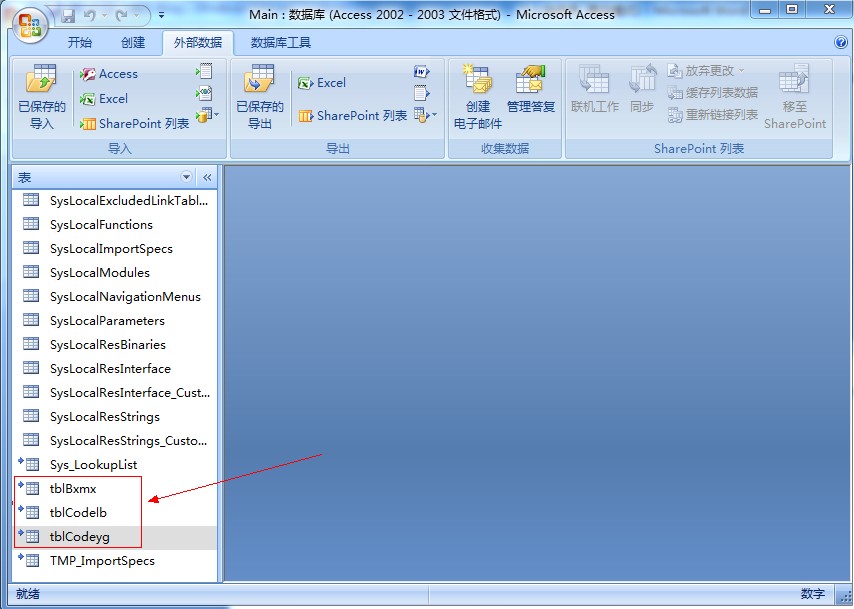Select the SysLocalFunctions table
The image size is (854, 609).
click(x=115, y=224)
